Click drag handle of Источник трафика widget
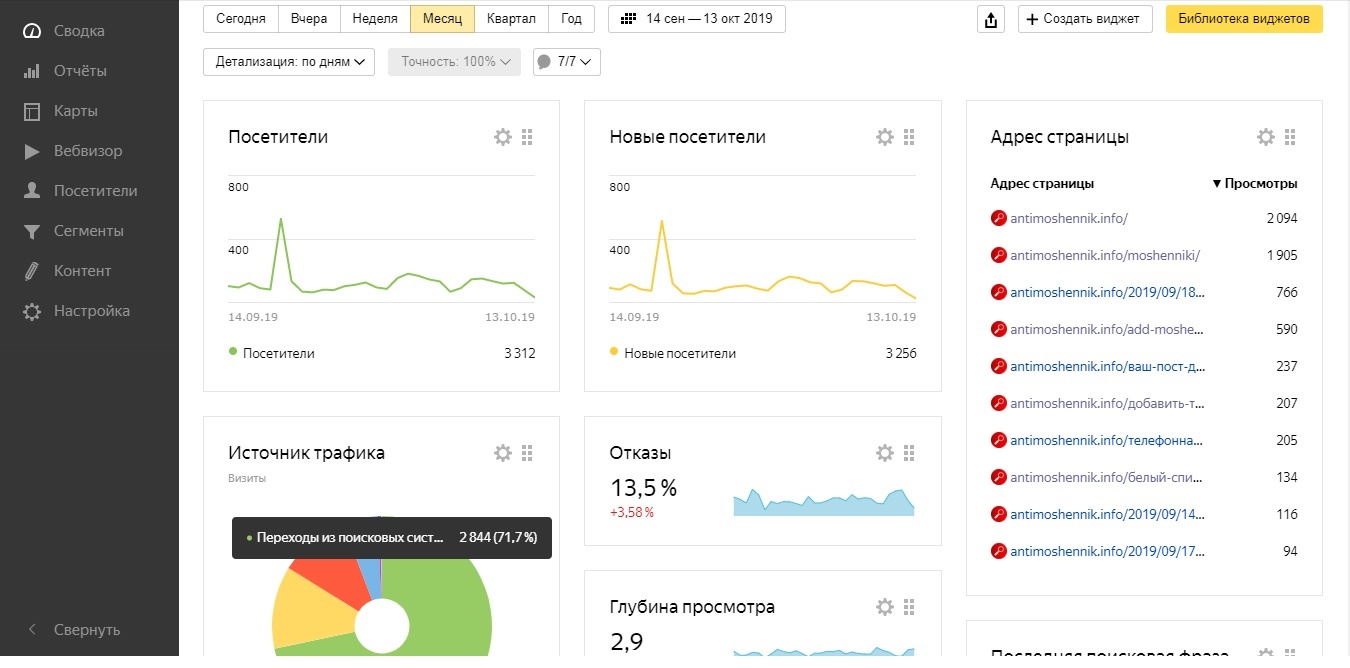 point(528,453)
